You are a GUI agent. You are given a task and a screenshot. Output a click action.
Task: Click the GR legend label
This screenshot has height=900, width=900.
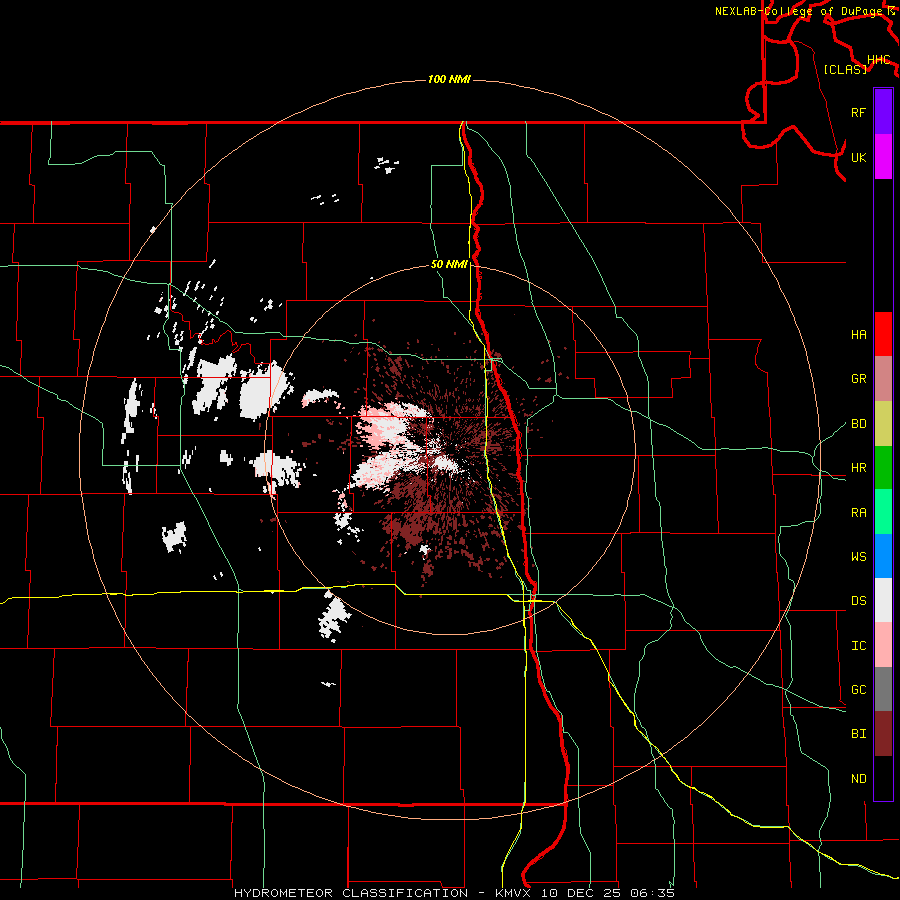[x=858, y=379]
